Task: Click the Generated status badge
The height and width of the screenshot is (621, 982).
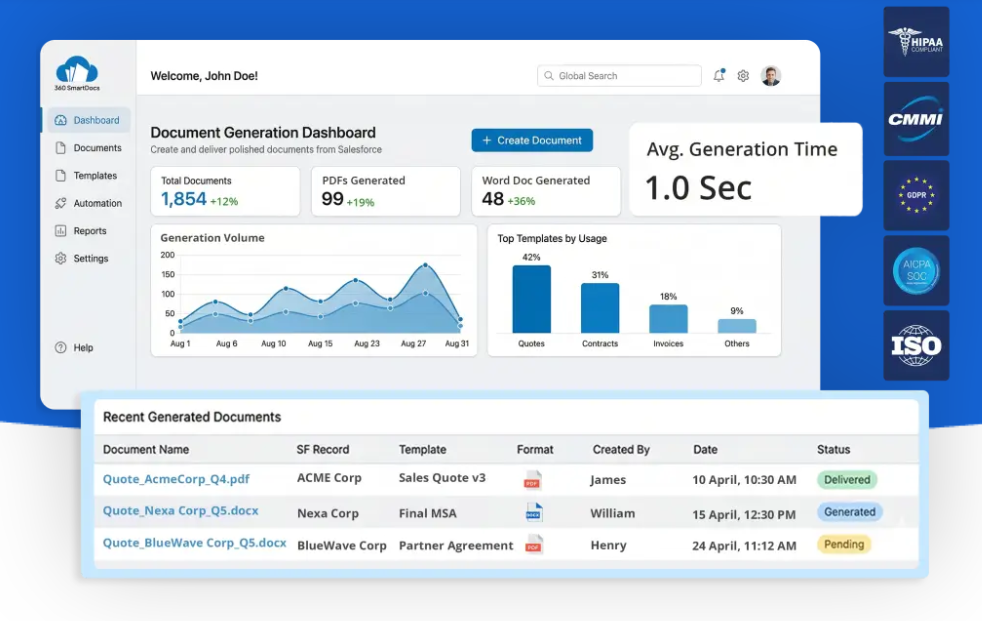Action: coord(850,512)
